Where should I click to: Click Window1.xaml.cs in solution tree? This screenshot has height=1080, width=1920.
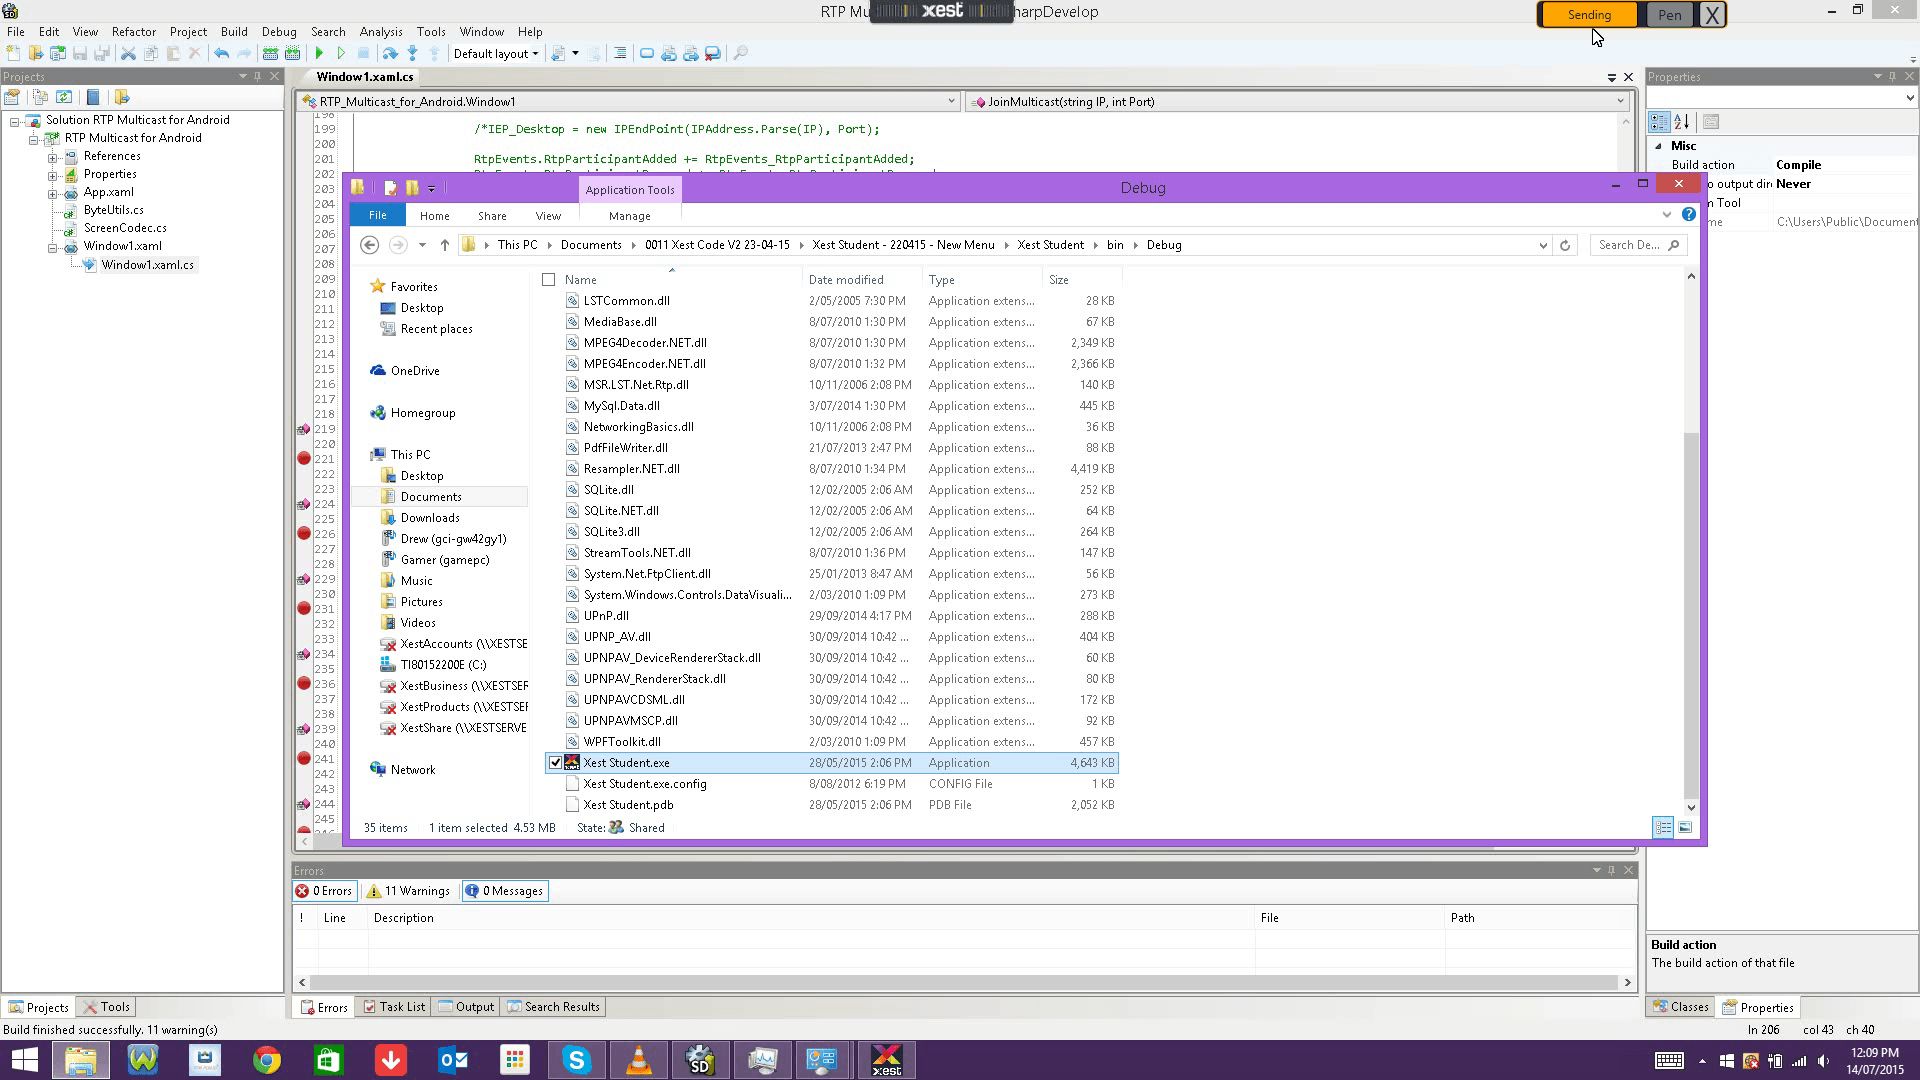[x=149, y=264]
